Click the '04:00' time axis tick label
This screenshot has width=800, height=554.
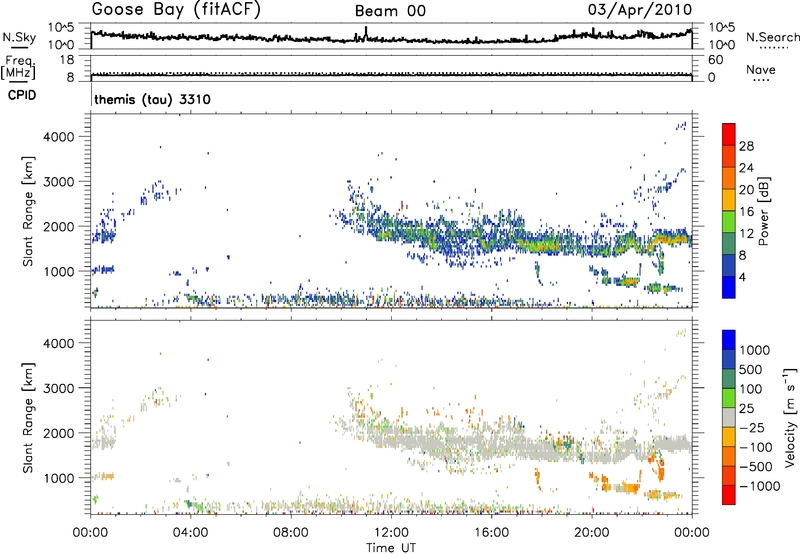coord(190,533)
